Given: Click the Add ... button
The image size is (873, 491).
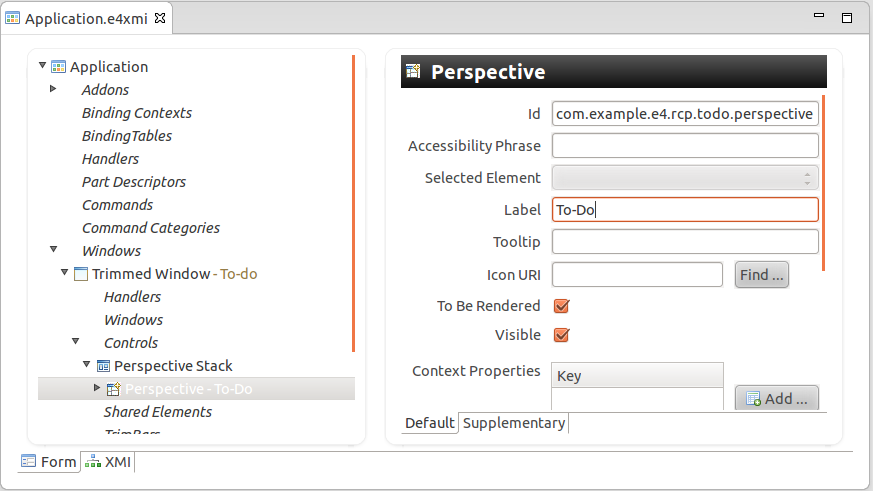Looking at the screenshot, I should pos(777,399).
